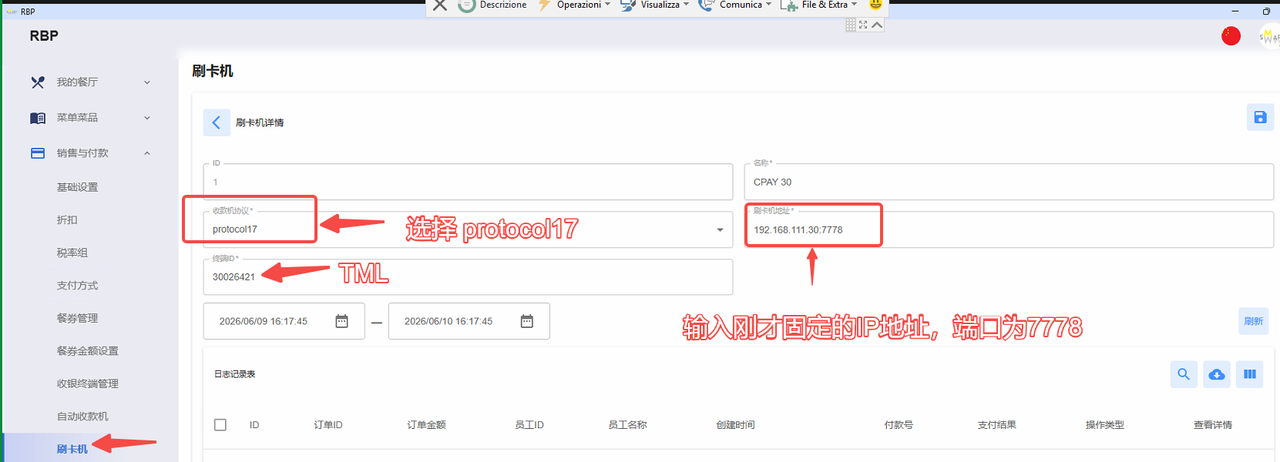Go to 餐券金额设置 in the sidebar
1280x462 pixels.
(88, 351)
